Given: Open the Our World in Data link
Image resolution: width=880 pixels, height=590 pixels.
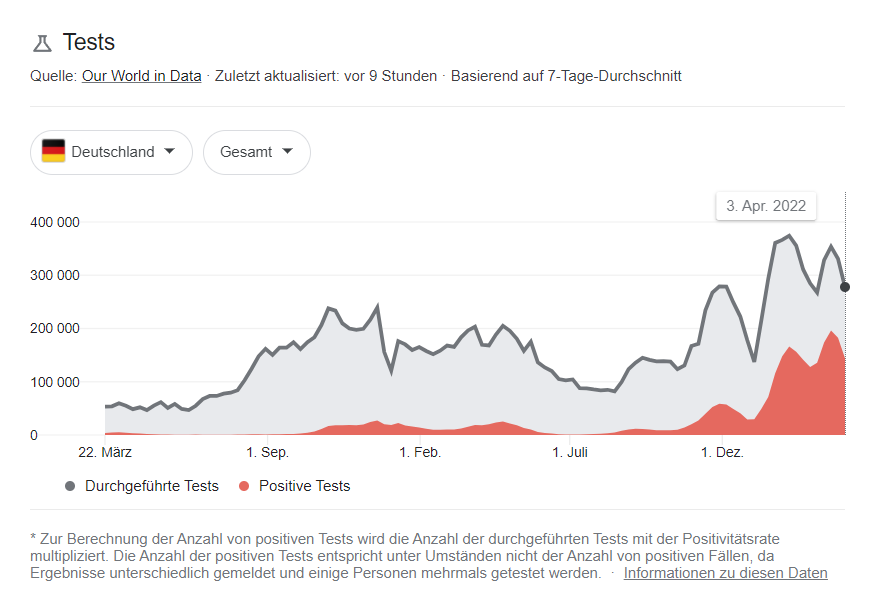Looking at the screenshot, I should 141,76.
